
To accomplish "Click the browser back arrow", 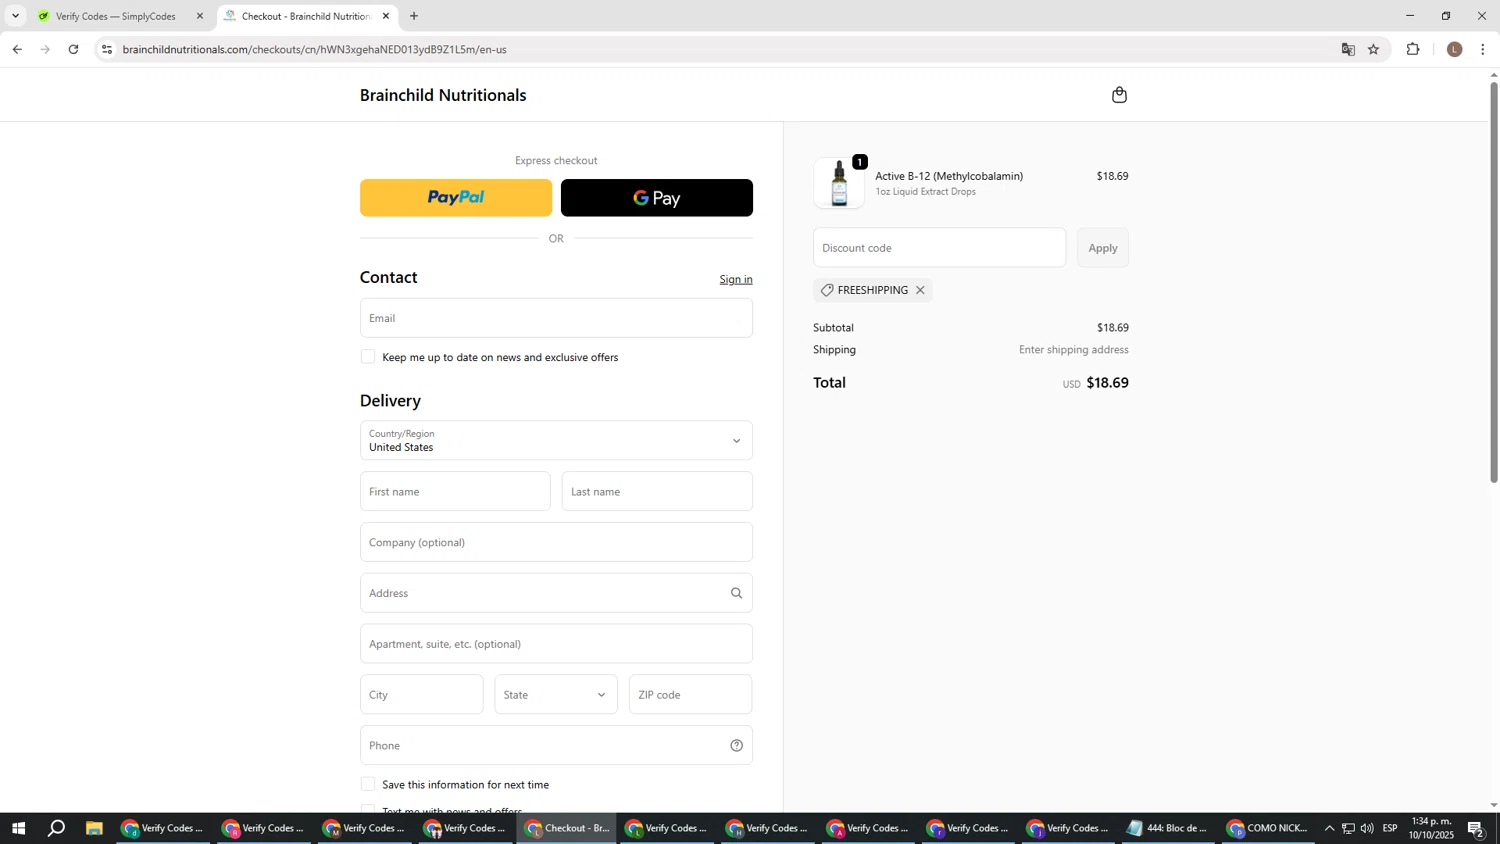I will coord(17,49).
